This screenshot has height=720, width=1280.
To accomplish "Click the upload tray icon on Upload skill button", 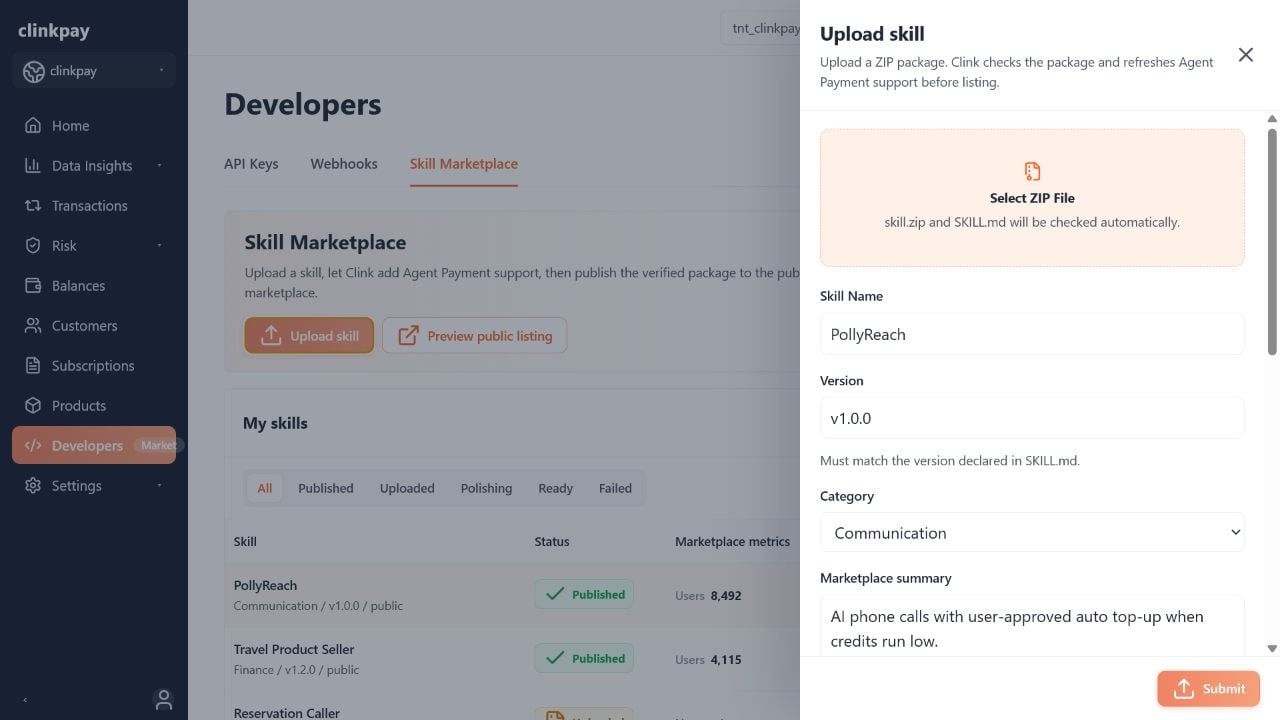I will tap(271, 336).
